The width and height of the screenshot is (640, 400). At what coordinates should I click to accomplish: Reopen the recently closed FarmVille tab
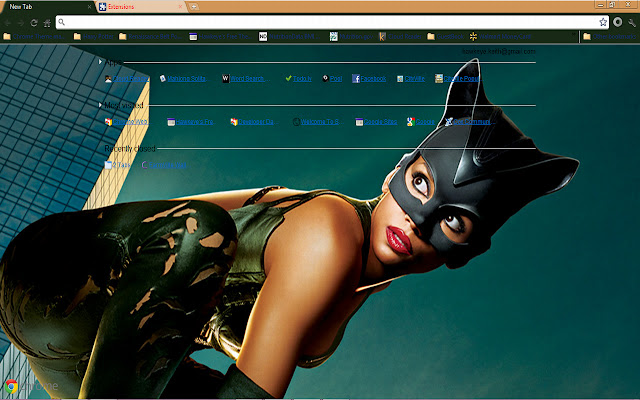click(x=164, y=165)
